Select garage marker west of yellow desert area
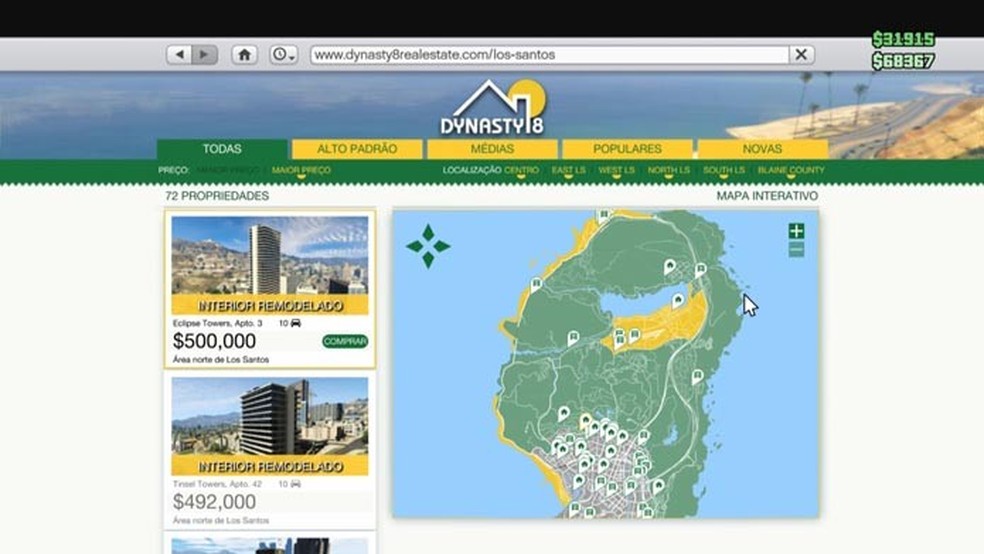This screenshot has width=984, height=554. (x=573, y=338)
